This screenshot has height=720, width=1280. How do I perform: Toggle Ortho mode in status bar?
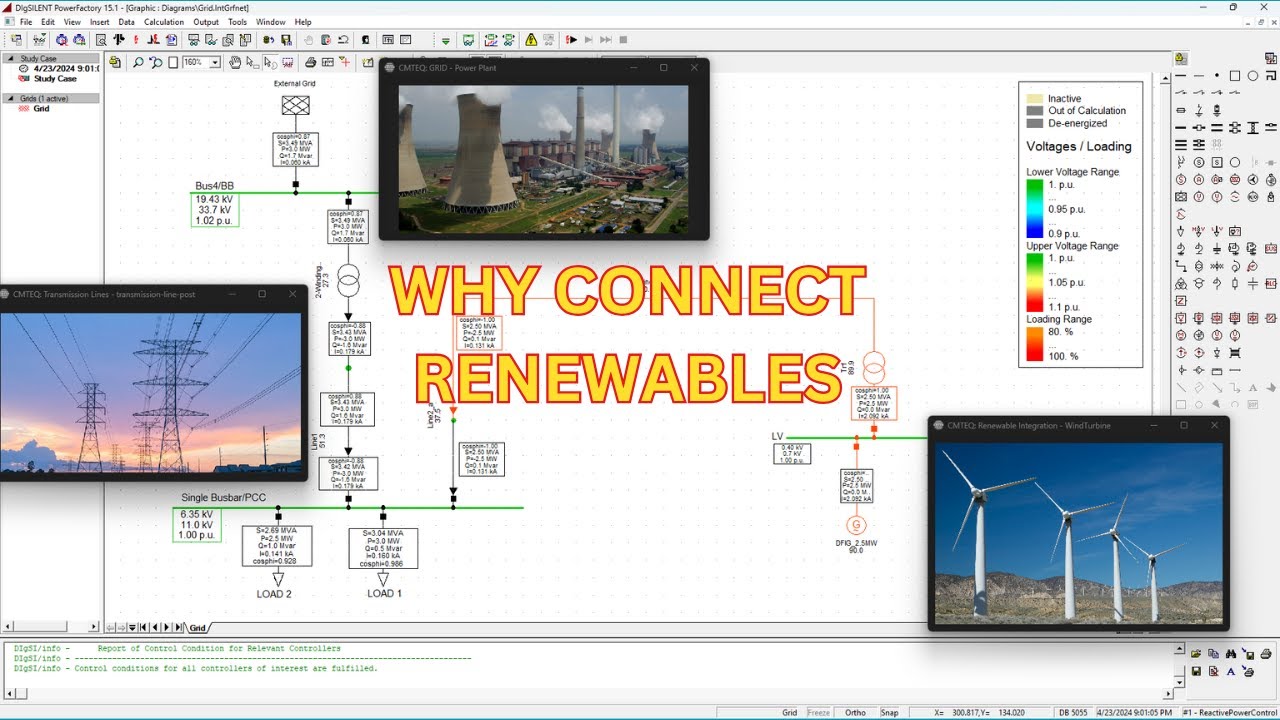pos(855,713)
